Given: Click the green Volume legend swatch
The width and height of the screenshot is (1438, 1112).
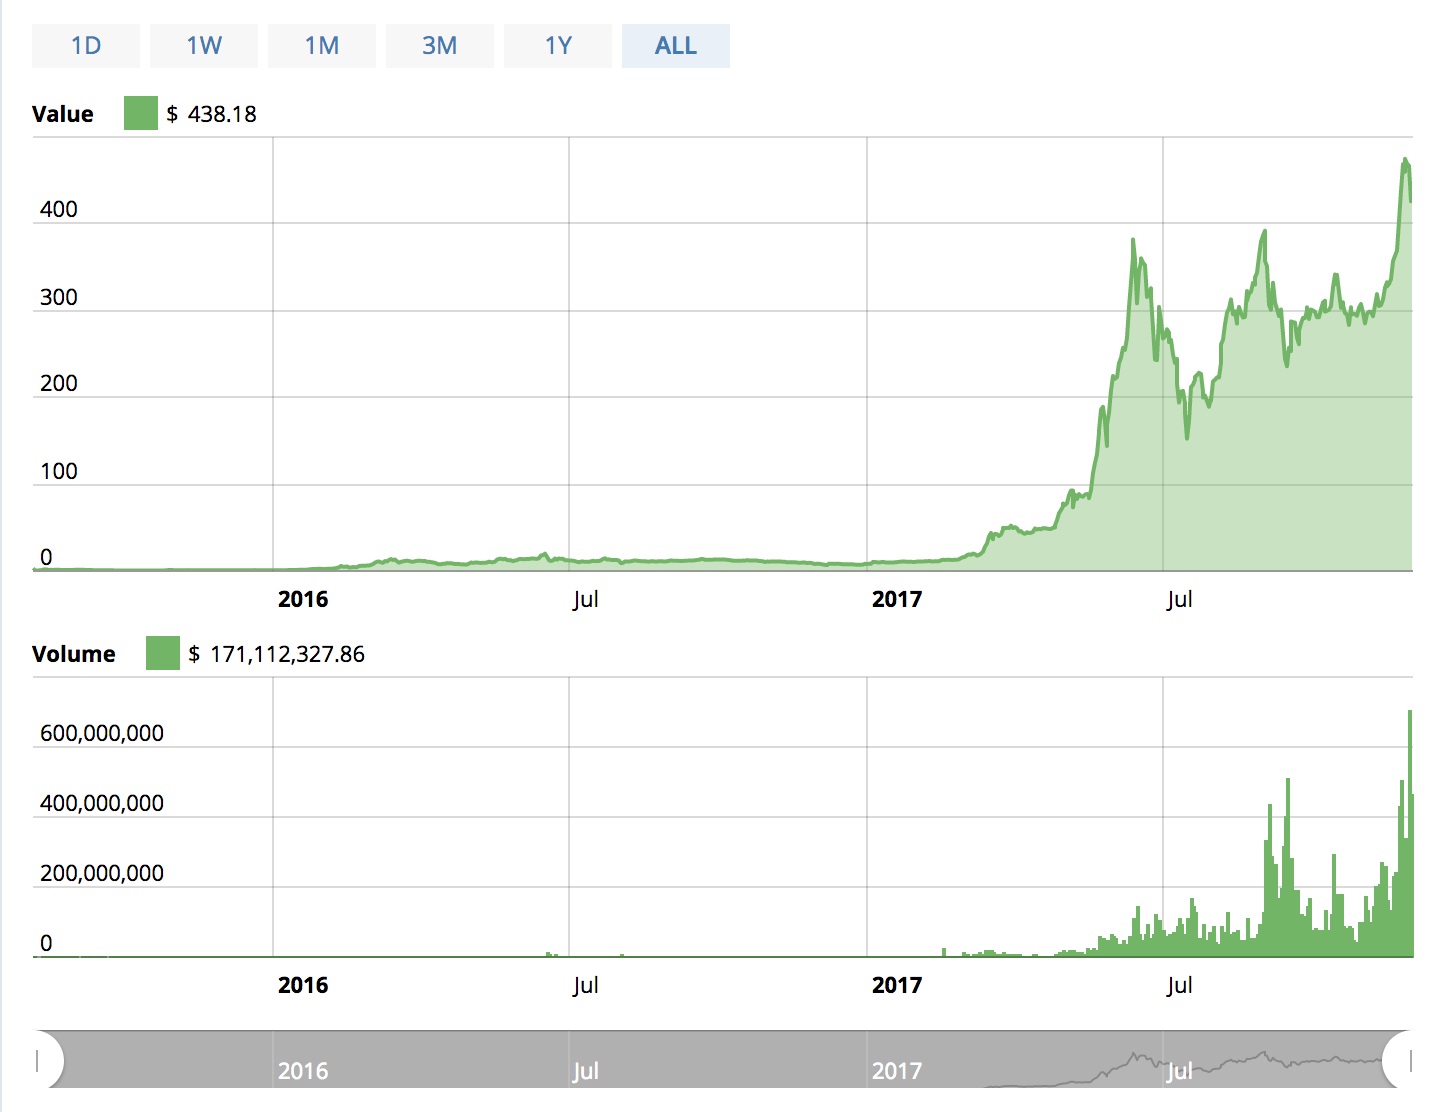Looking at the screenshot, I should 163,653.
